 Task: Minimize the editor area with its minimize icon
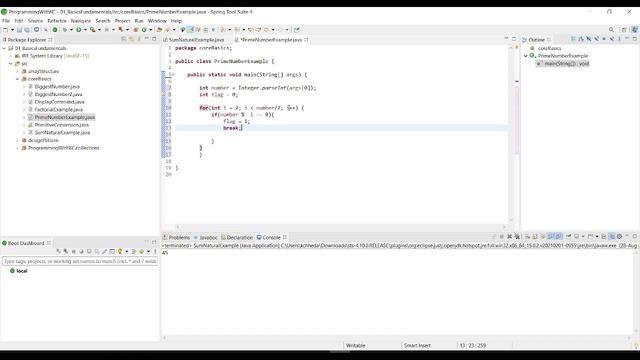pyautogui.click(x=506, y=38)
